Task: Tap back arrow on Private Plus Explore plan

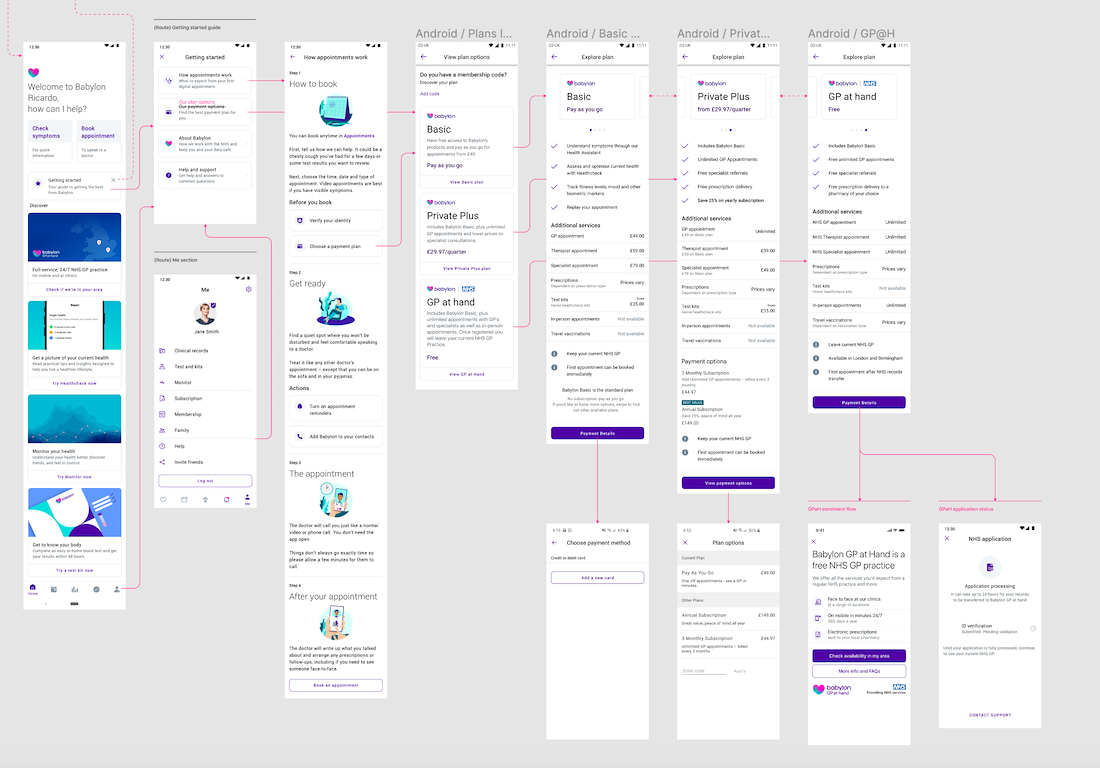Action: (x=685, y=57)
